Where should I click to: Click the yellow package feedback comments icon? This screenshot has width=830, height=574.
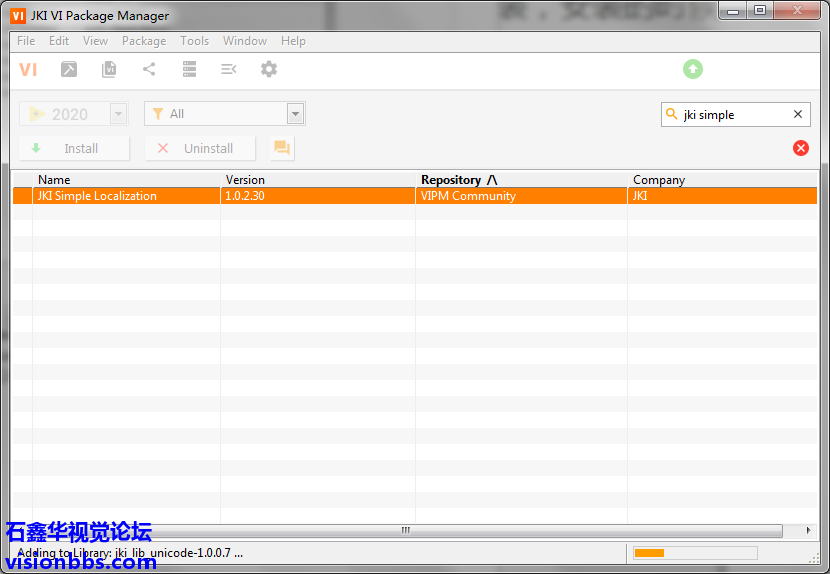pos(282,148)
